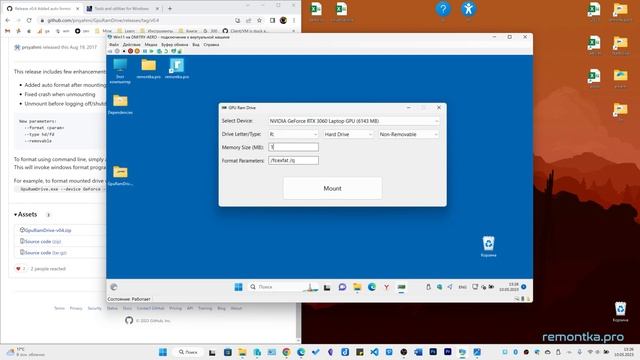Open the Select Device dropdown
This screenshot has width=640, height=360.
pyautogui.click(x=354, y=121)
